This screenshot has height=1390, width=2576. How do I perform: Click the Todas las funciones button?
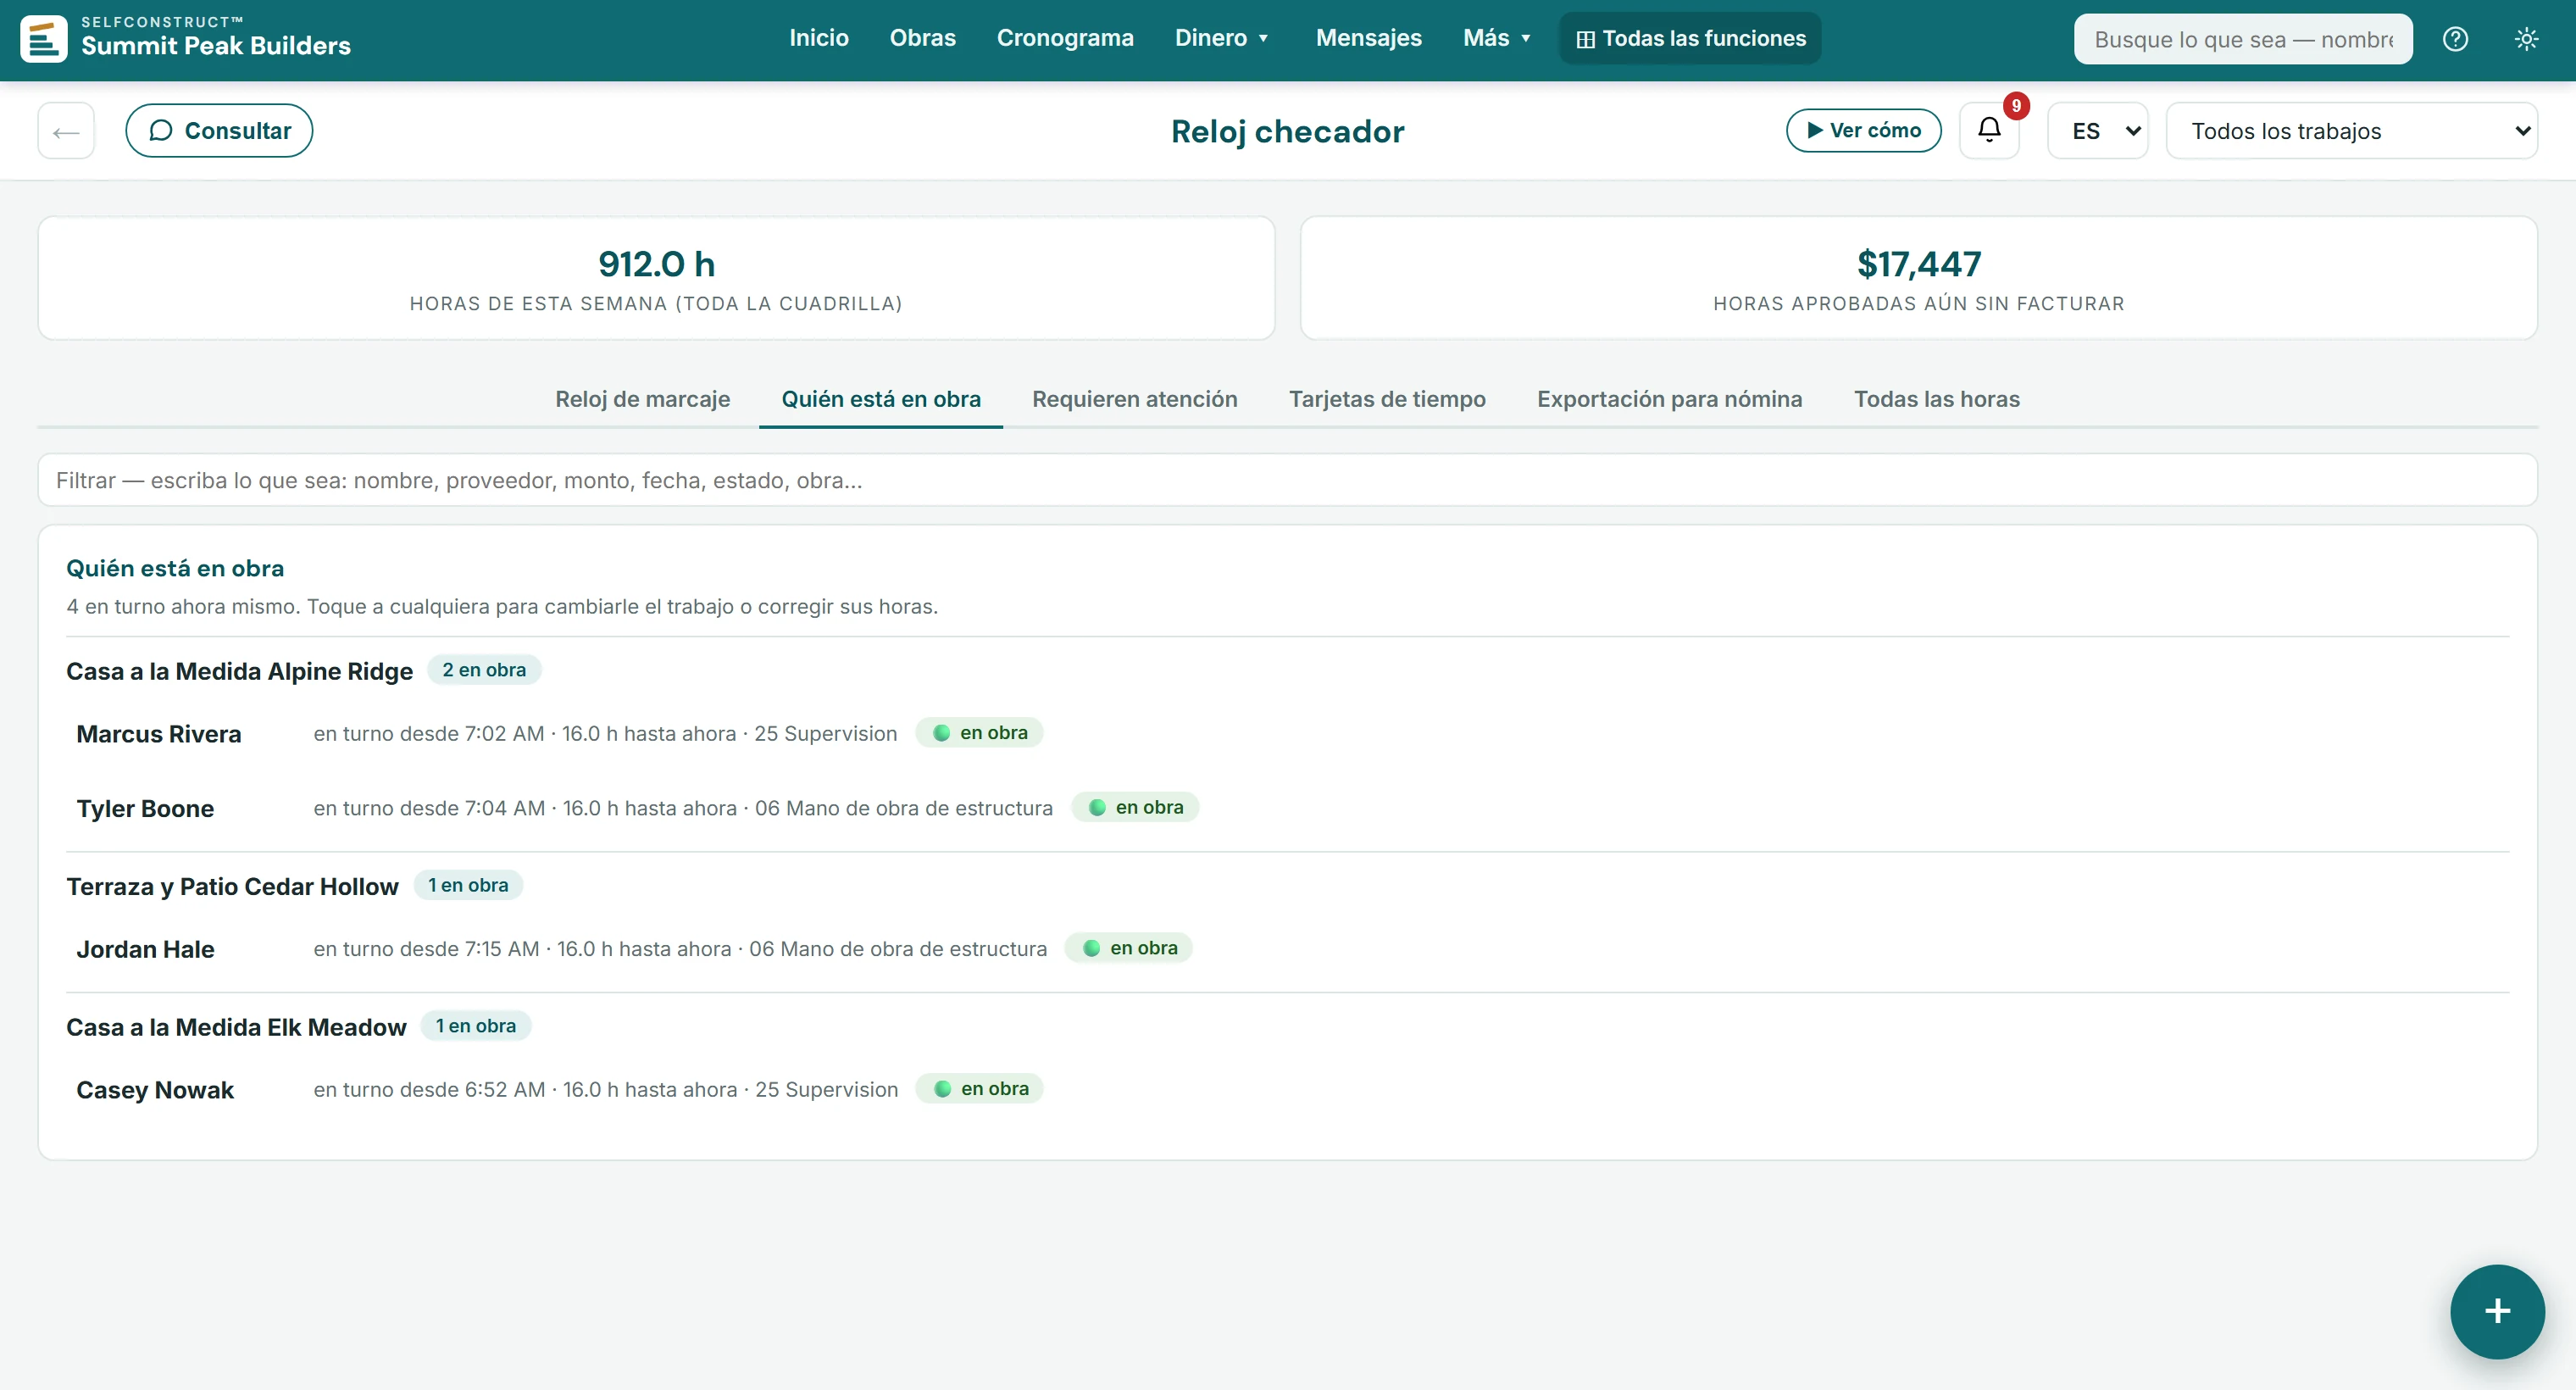(x=1690, y=38)
